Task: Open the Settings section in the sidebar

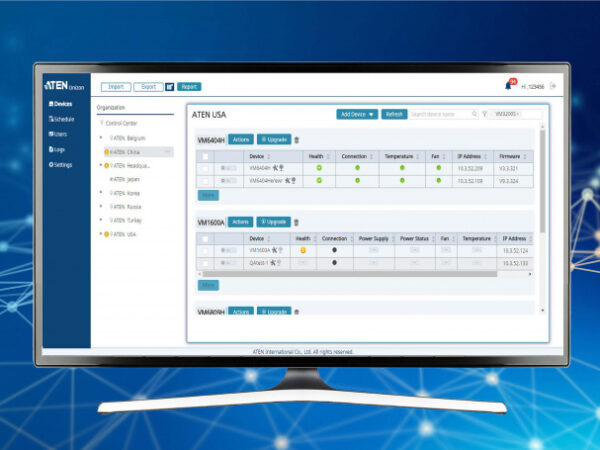Action: [x=60, y=165]
